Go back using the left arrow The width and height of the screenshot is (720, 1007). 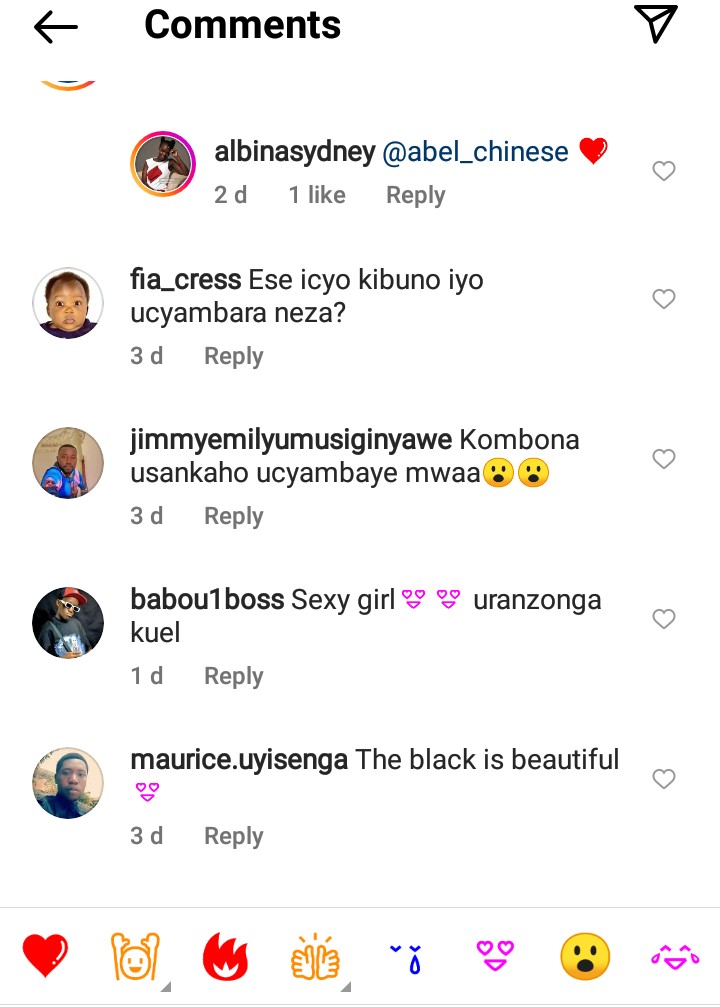pyautogui.click(x=56, y=27)
